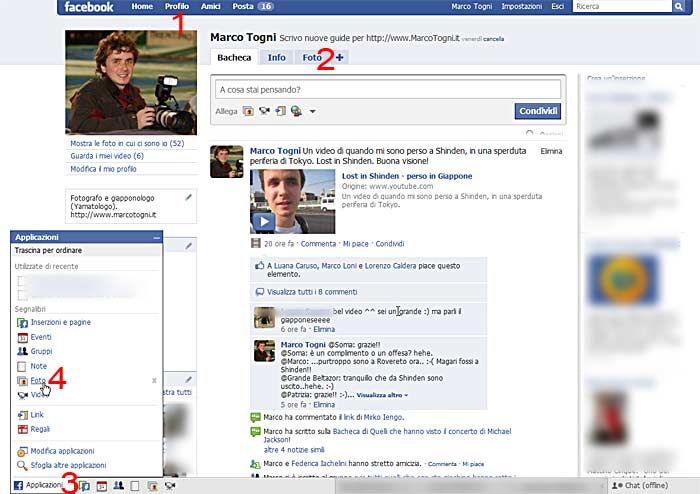The height and width of the screenshot is (494, 700).
Task: Open Posta inbox with 16 messages
Action: (252, 6)
